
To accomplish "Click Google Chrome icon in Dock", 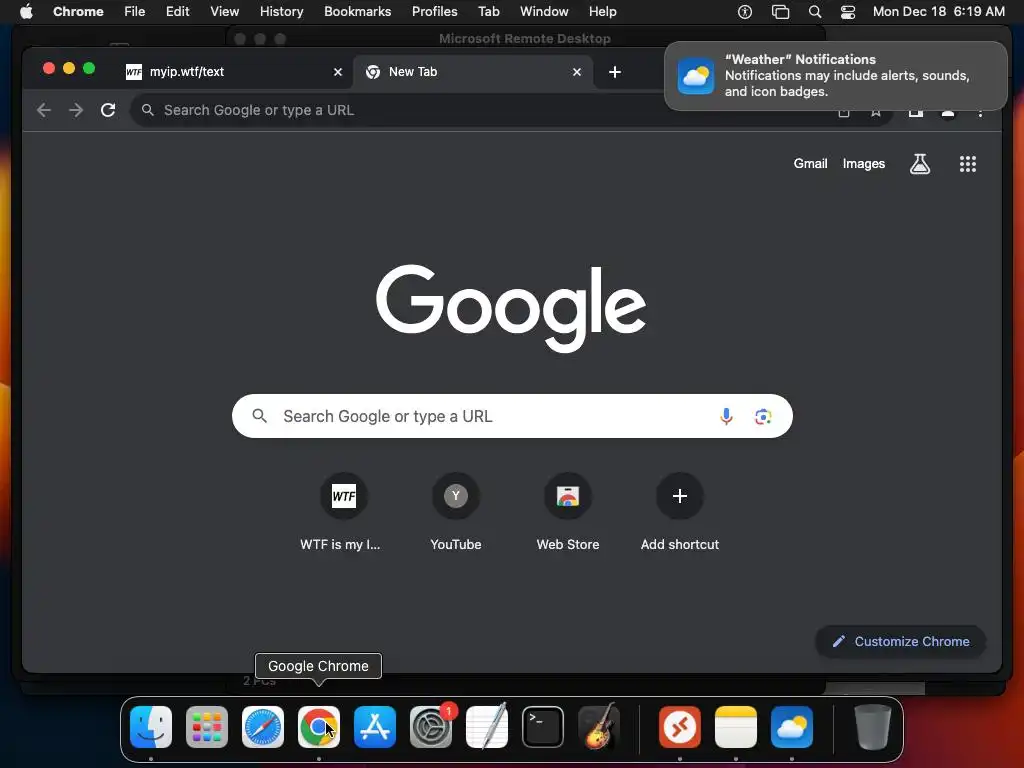I will click(x=319, y=727).
